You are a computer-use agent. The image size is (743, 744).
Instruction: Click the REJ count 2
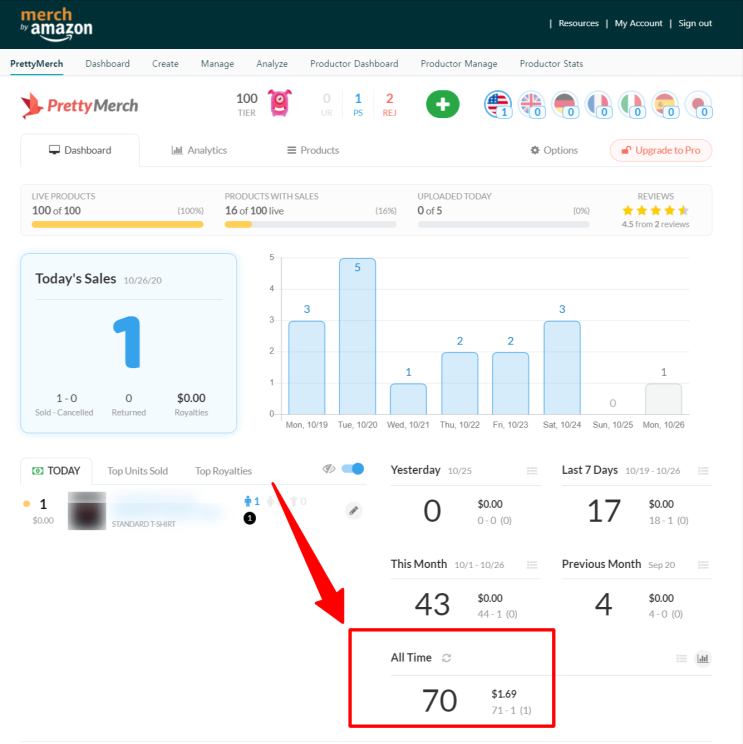[x=389, y=104]
